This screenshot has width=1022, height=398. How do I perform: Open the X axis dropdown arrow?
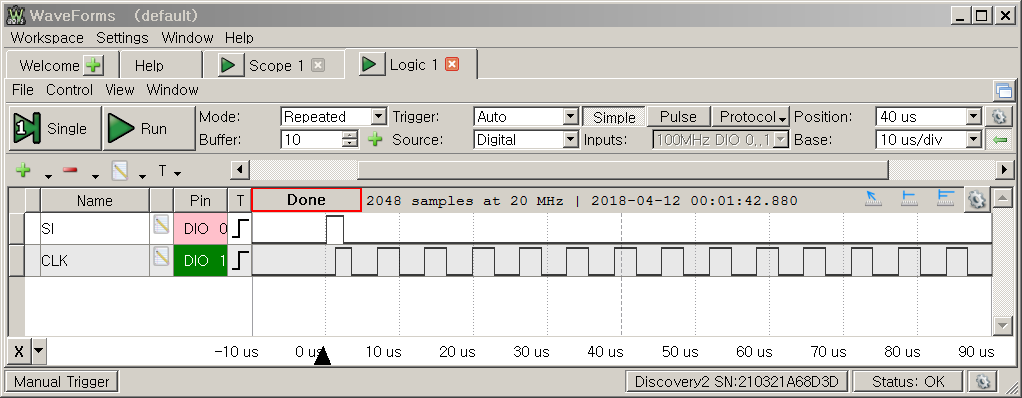click(38, 352)
